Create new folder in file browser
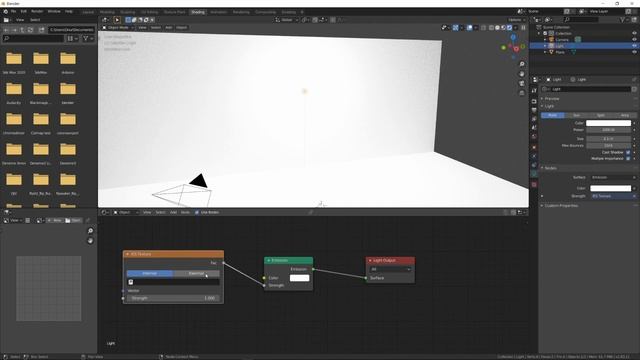Screen dimensions: 640x360 [x=41, y=30]
